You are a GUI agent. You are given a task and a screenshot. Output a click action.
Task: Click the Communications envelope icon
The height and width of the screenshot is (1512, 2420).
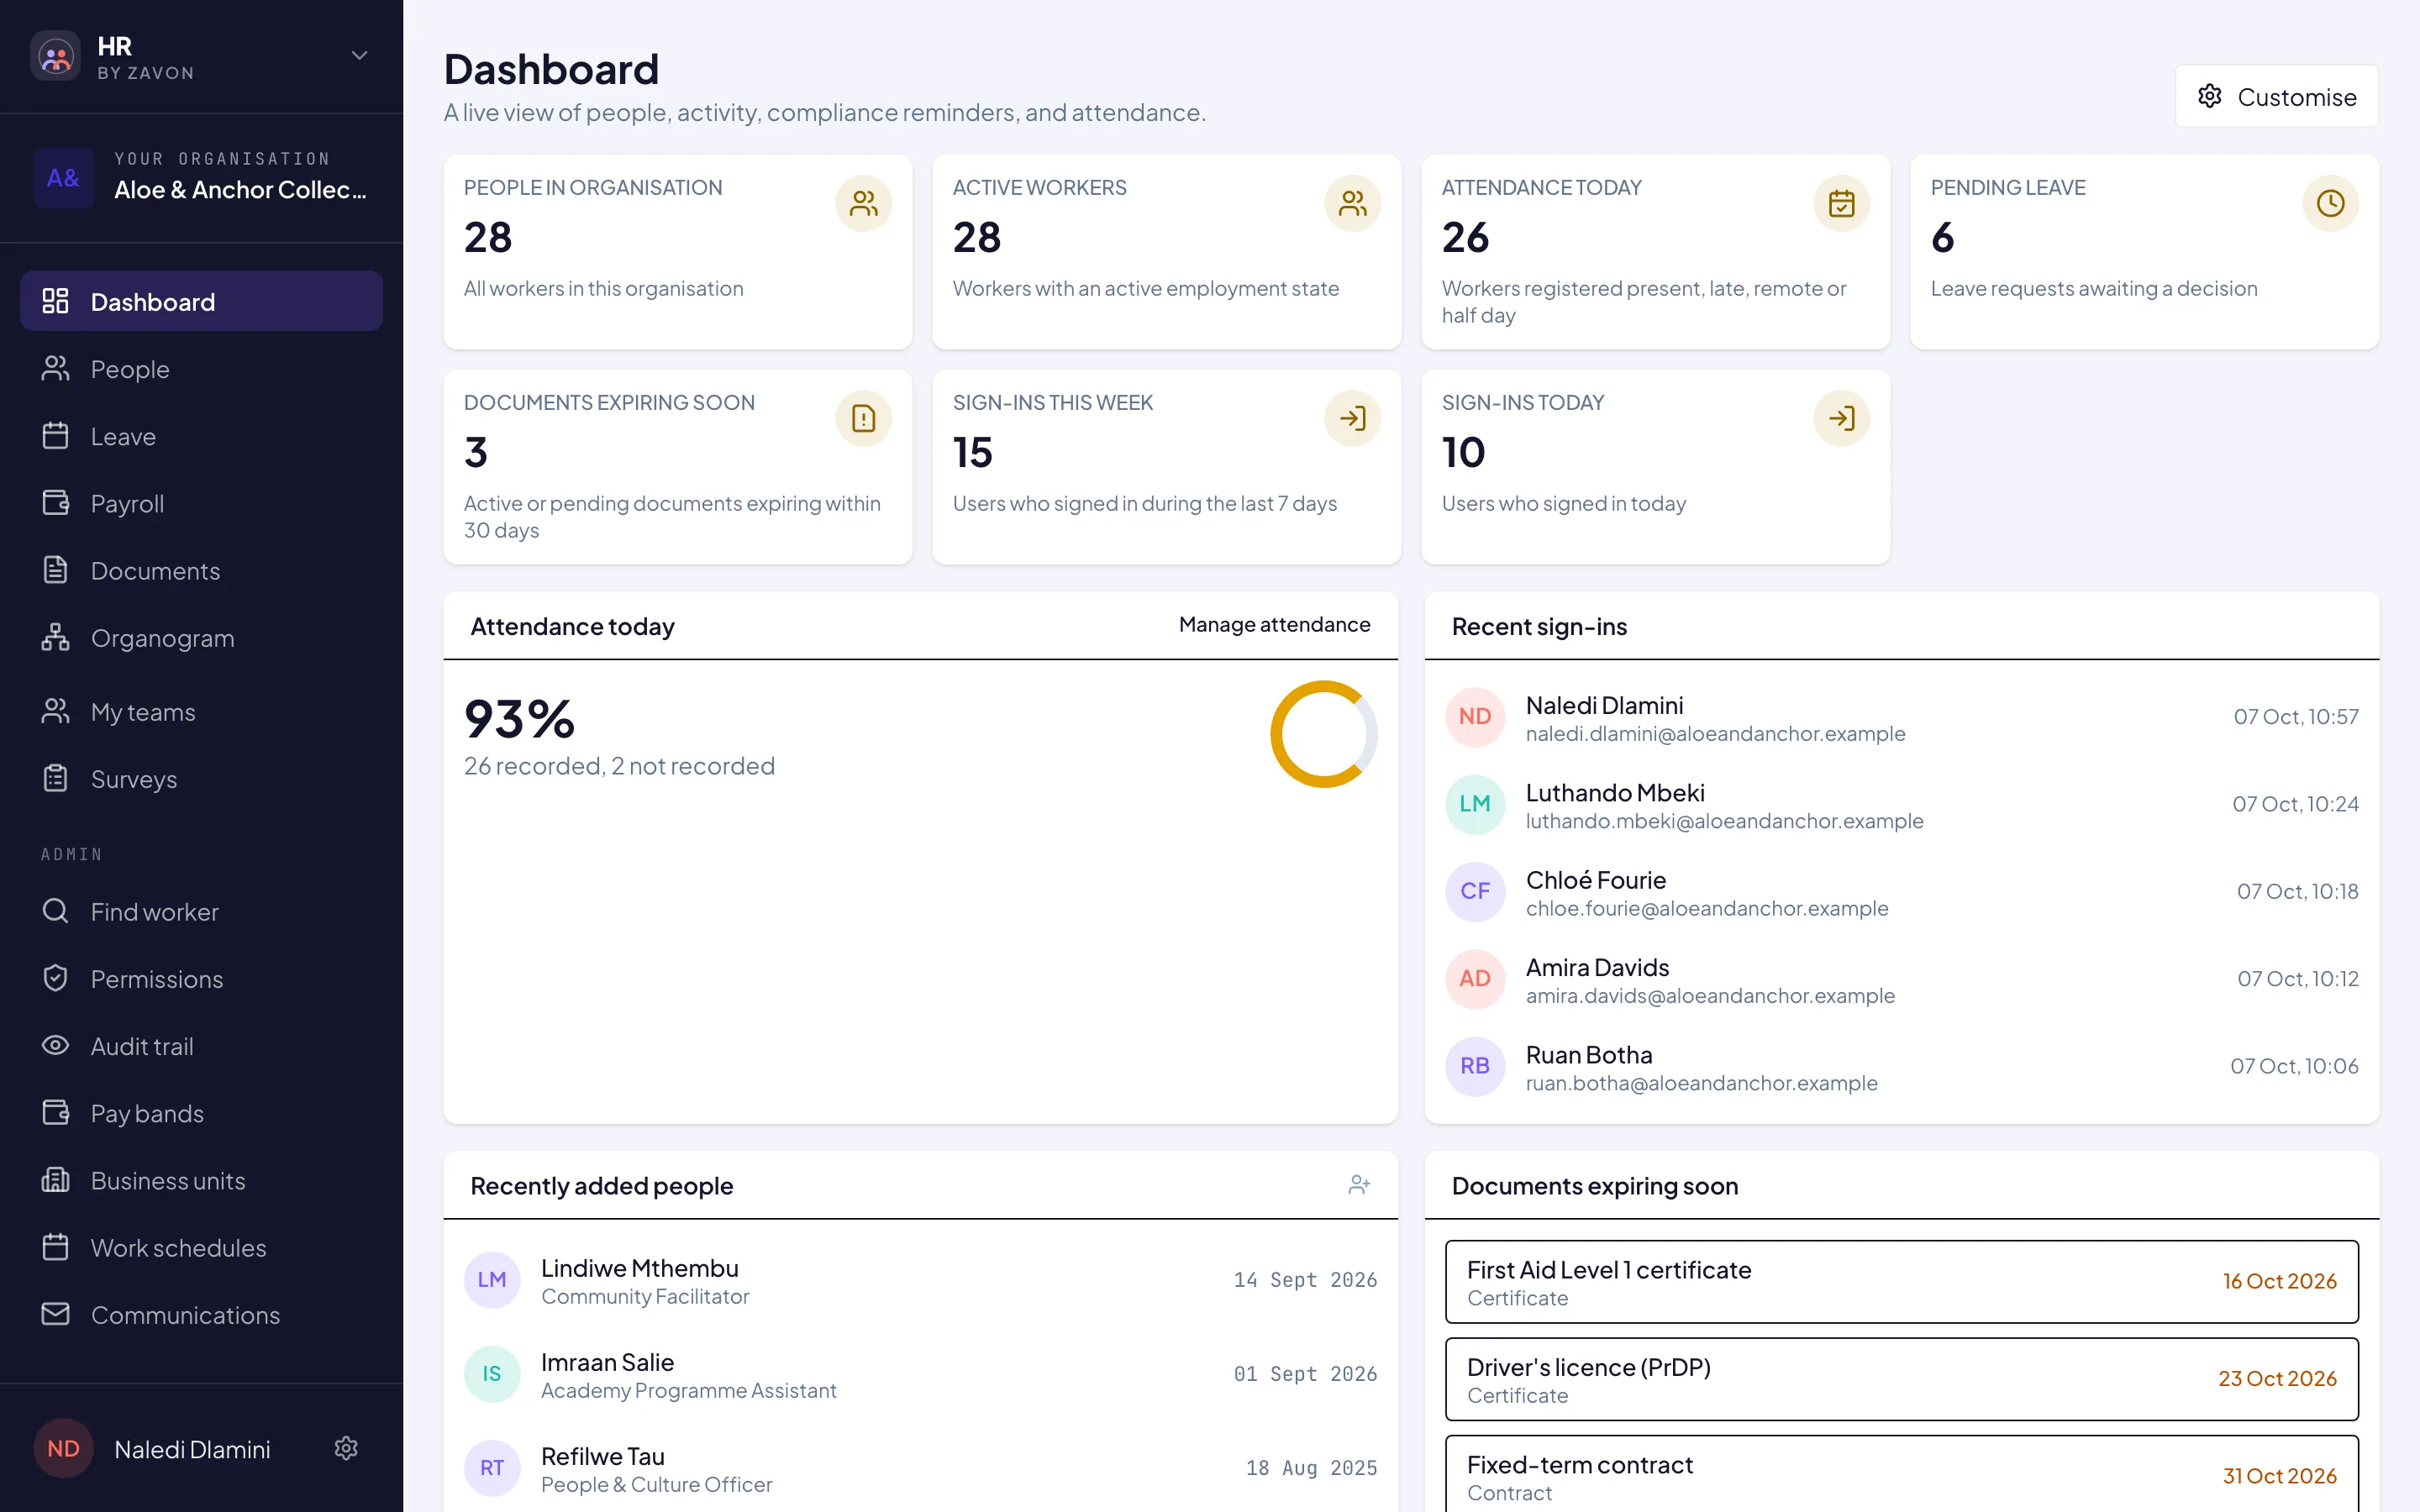[x=55, y=1313]
